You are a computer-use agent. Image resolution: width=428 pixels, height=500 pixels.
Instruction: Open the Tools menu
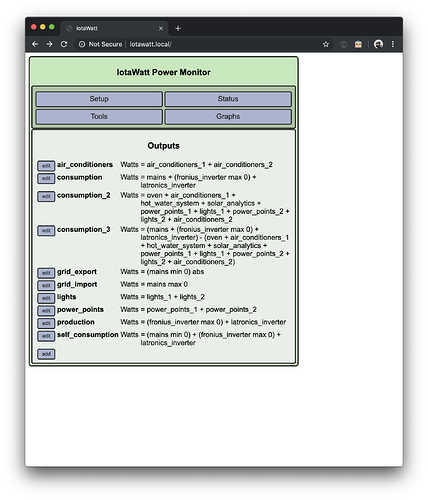click(99, 117)
